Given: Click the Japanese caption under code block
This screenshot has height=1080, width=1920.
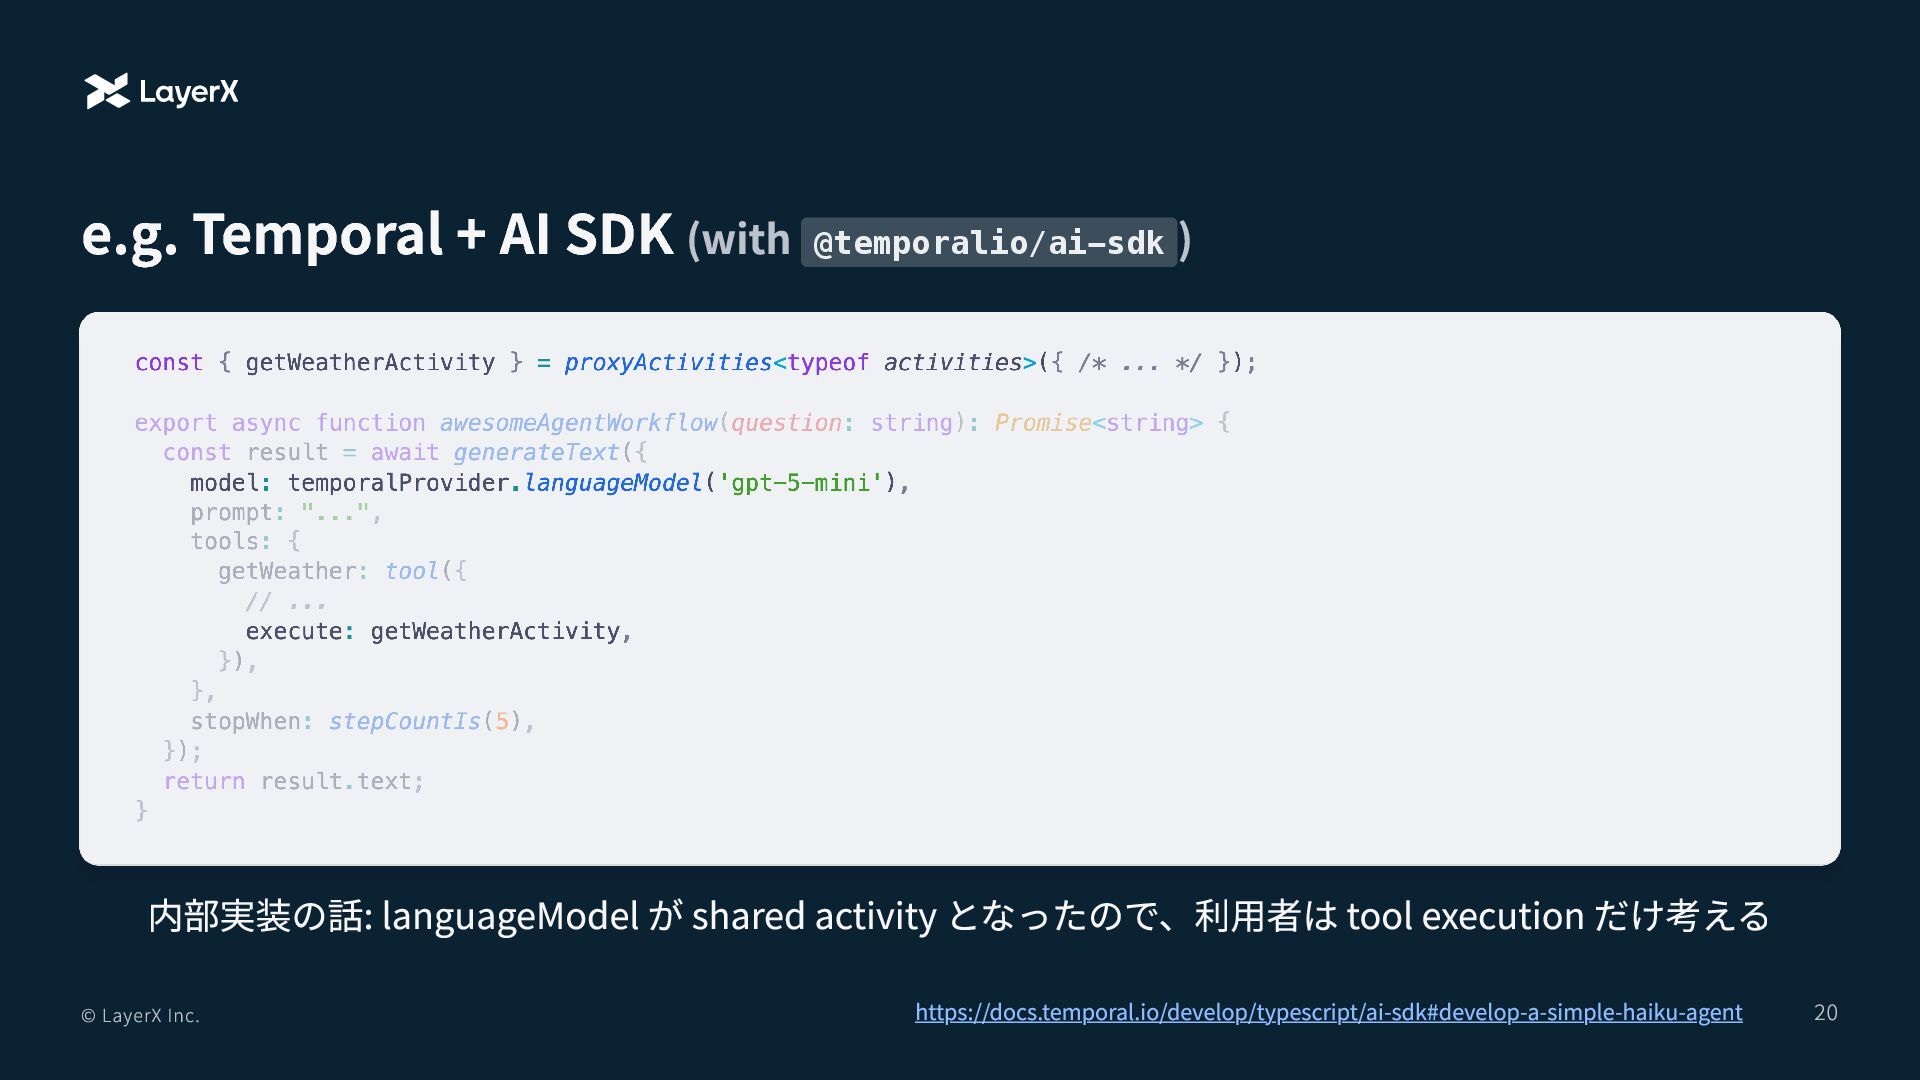Looking at the screenshot, I should pos(958,915).
